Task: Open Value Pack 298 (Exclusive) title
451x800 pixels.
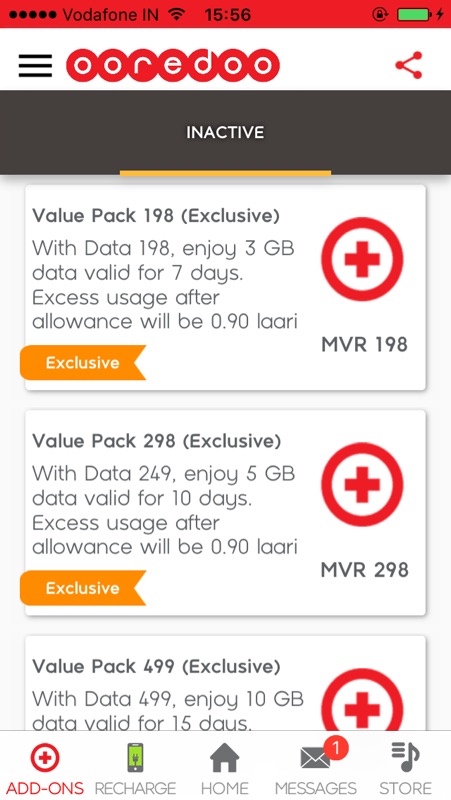Action: point(157,441)
